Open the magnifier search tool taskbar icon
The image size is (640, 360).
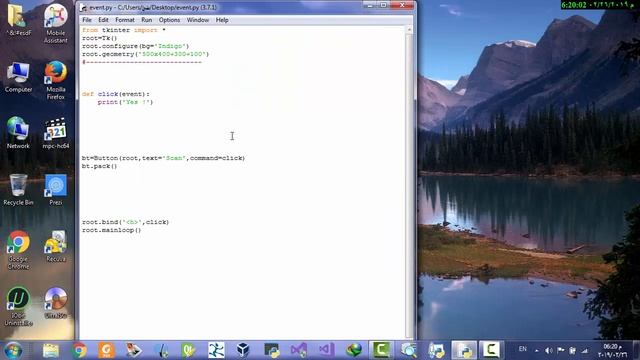tap(409, 350)
